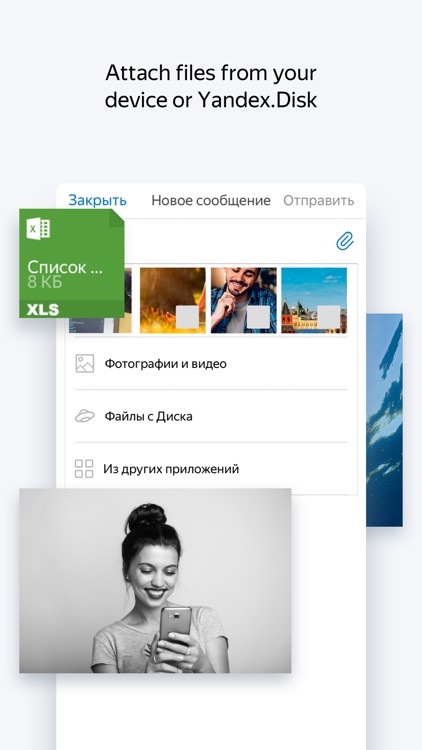Image resolution: width=422 pixels, height=750 pixels.
Task: Click the XLS label on the file card
Action: point(43,309)
